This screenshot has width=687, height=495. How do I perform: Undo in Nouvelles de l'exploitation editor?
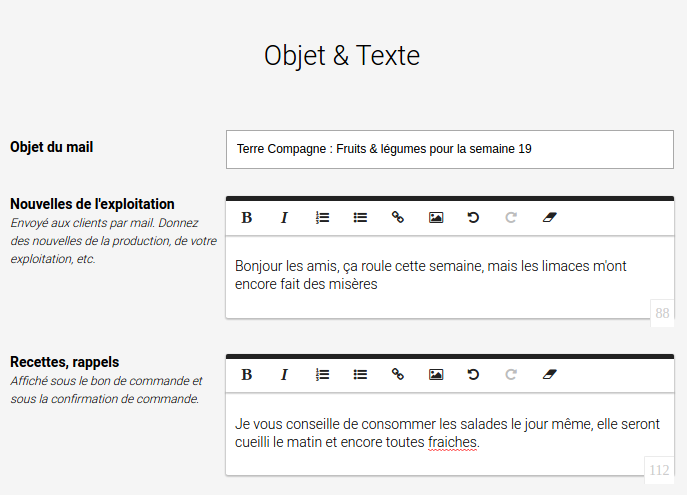pyautogui.click(x=473, y=218)
